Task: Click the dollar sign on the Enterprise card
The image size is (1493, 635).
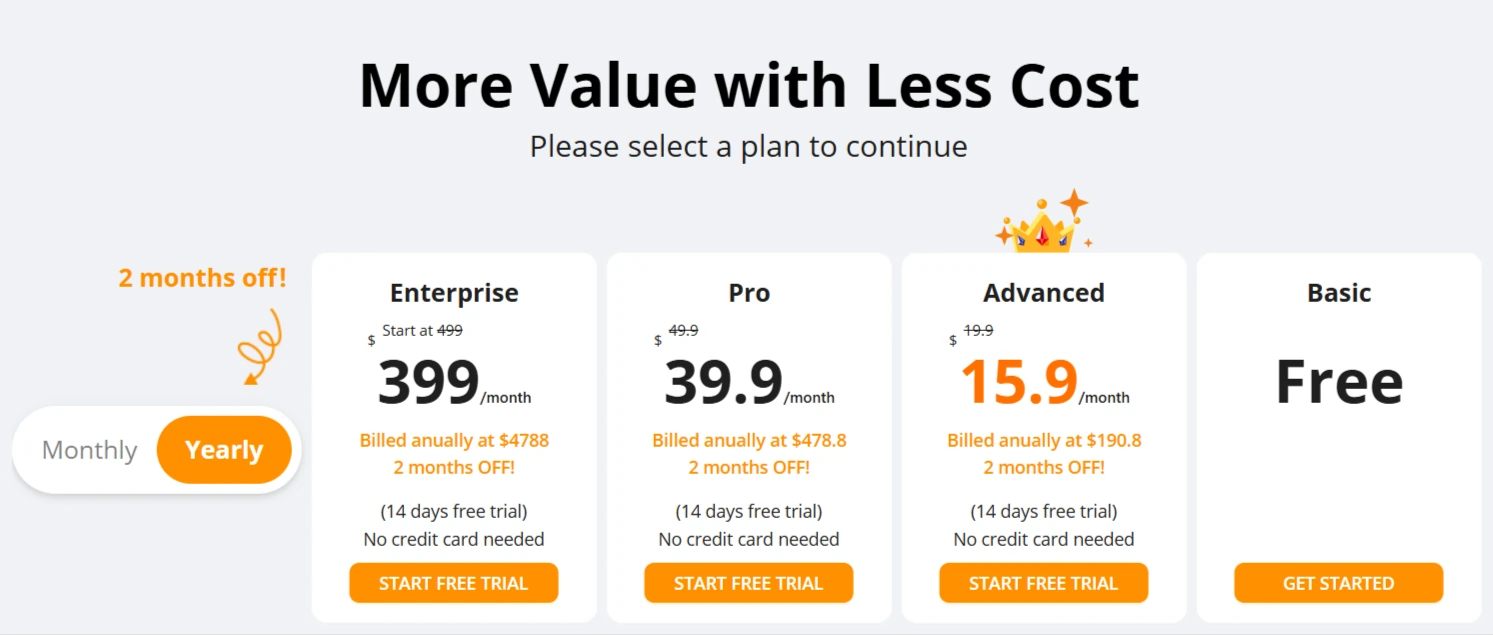Action: coord(371,342)
